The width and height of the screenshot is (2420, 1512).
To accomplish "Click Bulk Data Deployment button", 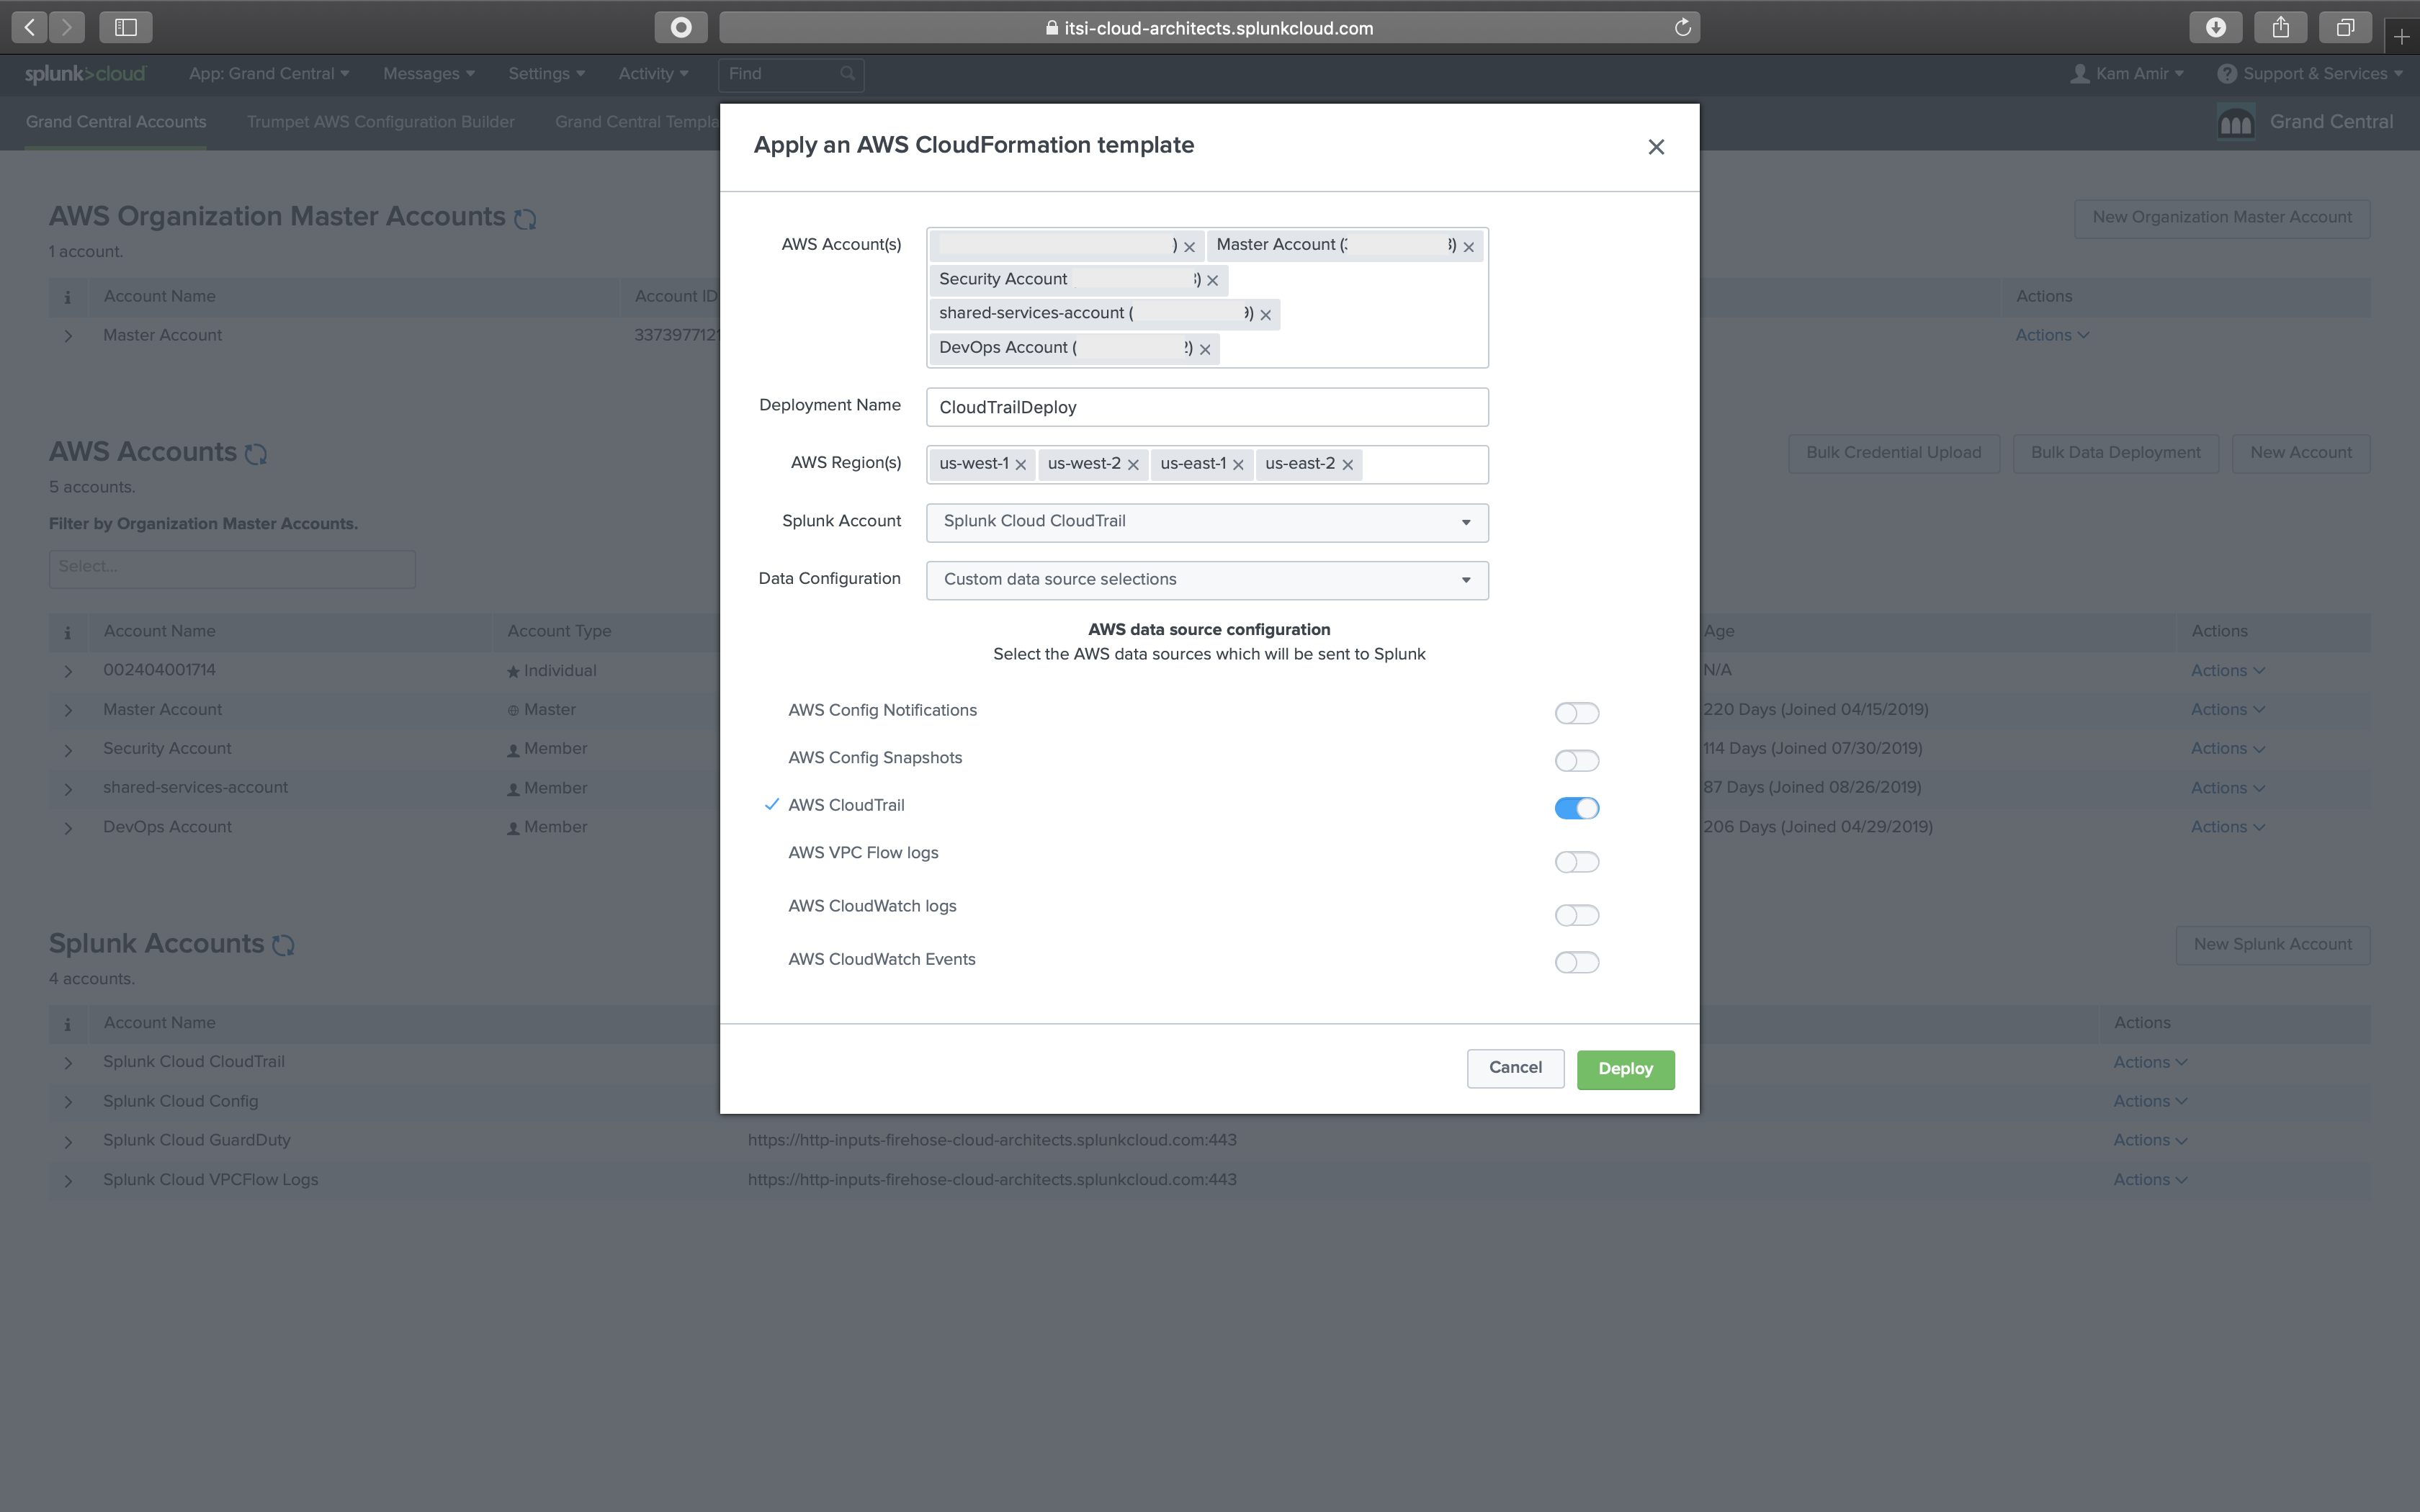I will [2115, 453].
